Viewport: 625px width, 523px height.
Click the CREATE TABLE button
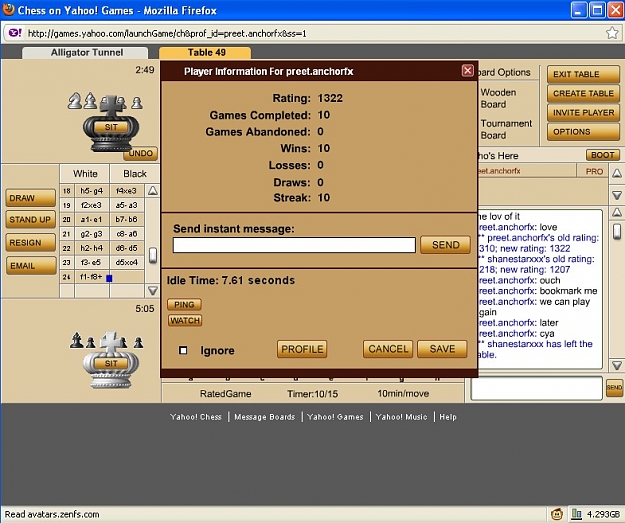click(583, 94)
